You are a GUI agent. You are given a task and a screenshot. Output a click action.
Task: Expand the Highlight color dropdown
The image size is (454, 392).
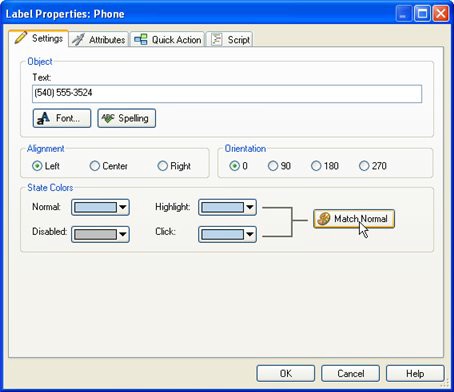(250, 207)
